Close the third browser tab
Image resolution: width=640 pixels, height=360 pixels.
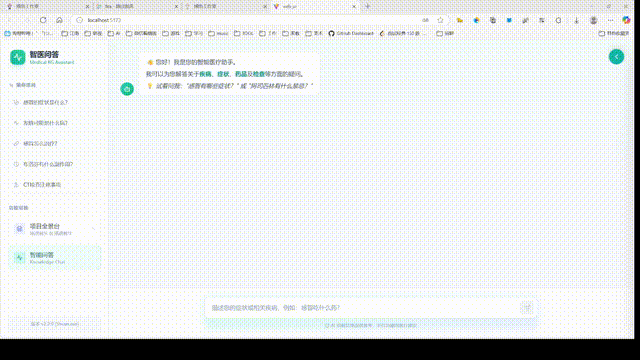(265, 7)
